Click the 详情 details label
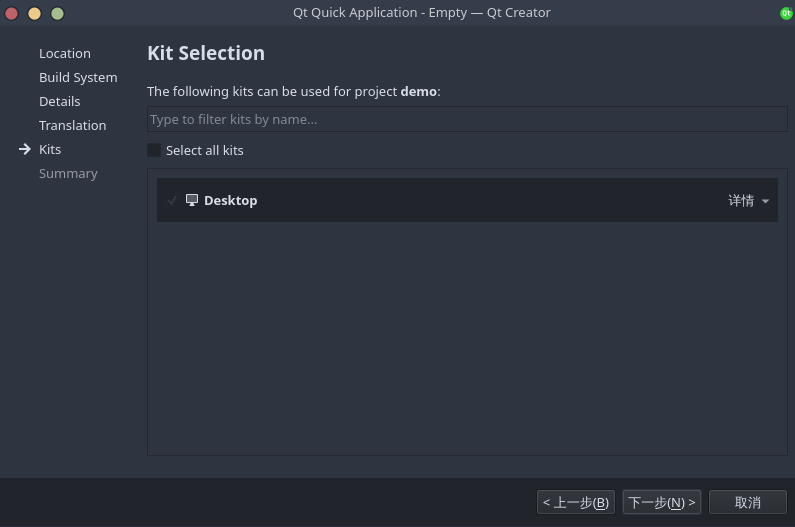The width and height of the screenshot is (795, 527). 741,200
